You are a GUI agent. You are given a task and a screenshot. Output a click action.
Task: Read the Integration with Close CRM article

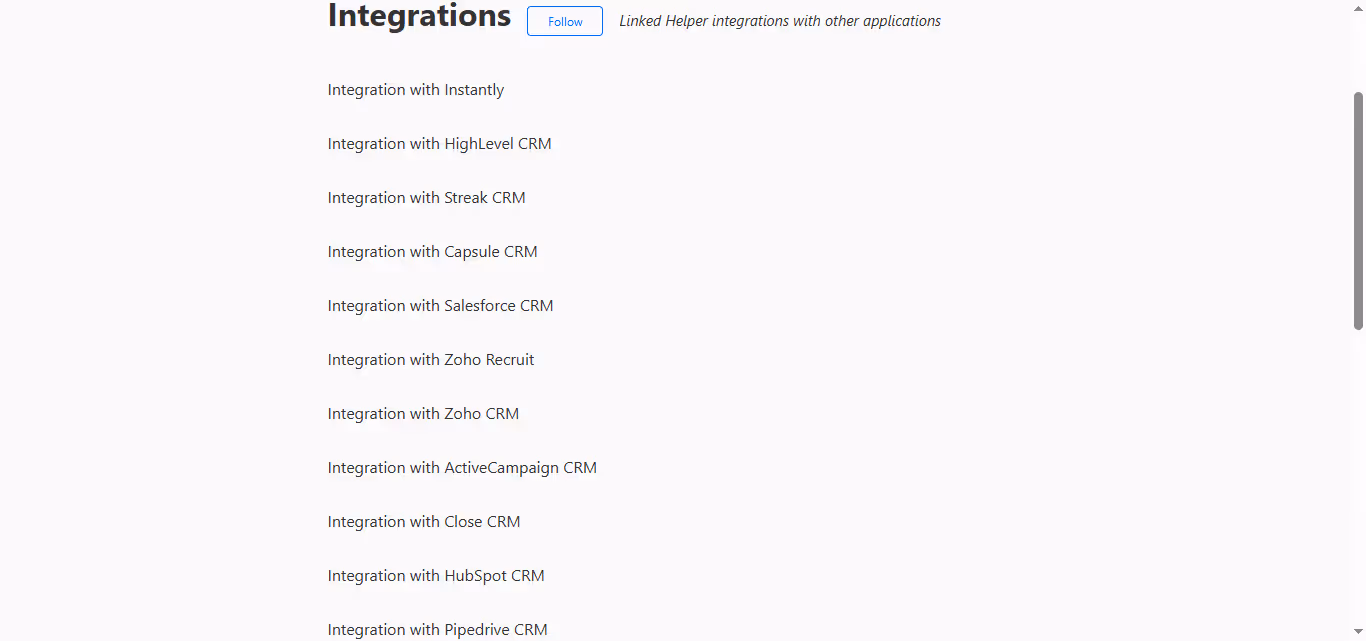[424, 521]
